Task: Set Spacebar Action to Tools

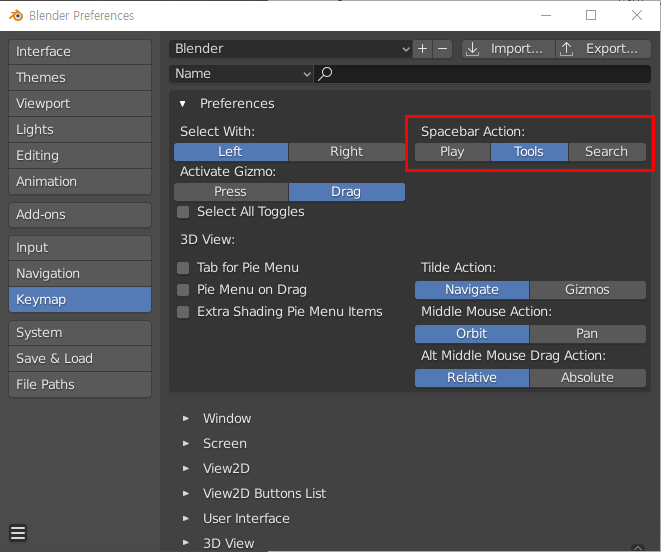Action: coord(529,152)
